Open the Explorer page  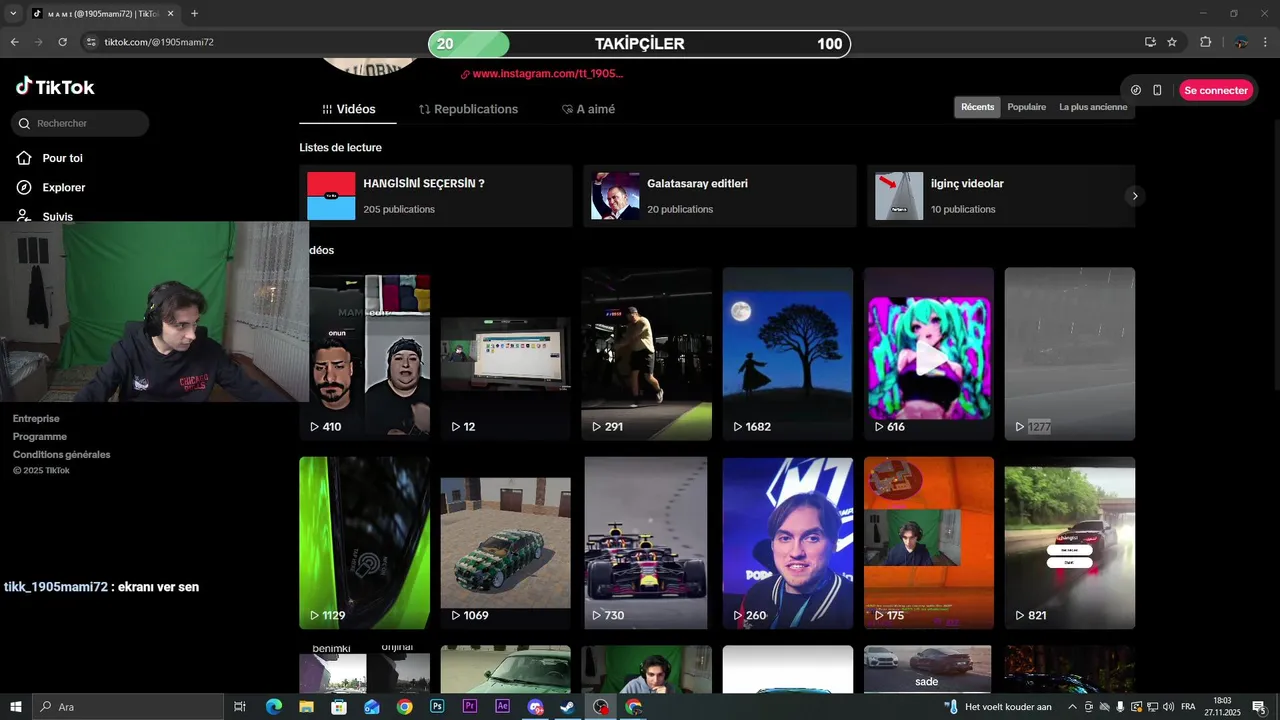point(51,187)
